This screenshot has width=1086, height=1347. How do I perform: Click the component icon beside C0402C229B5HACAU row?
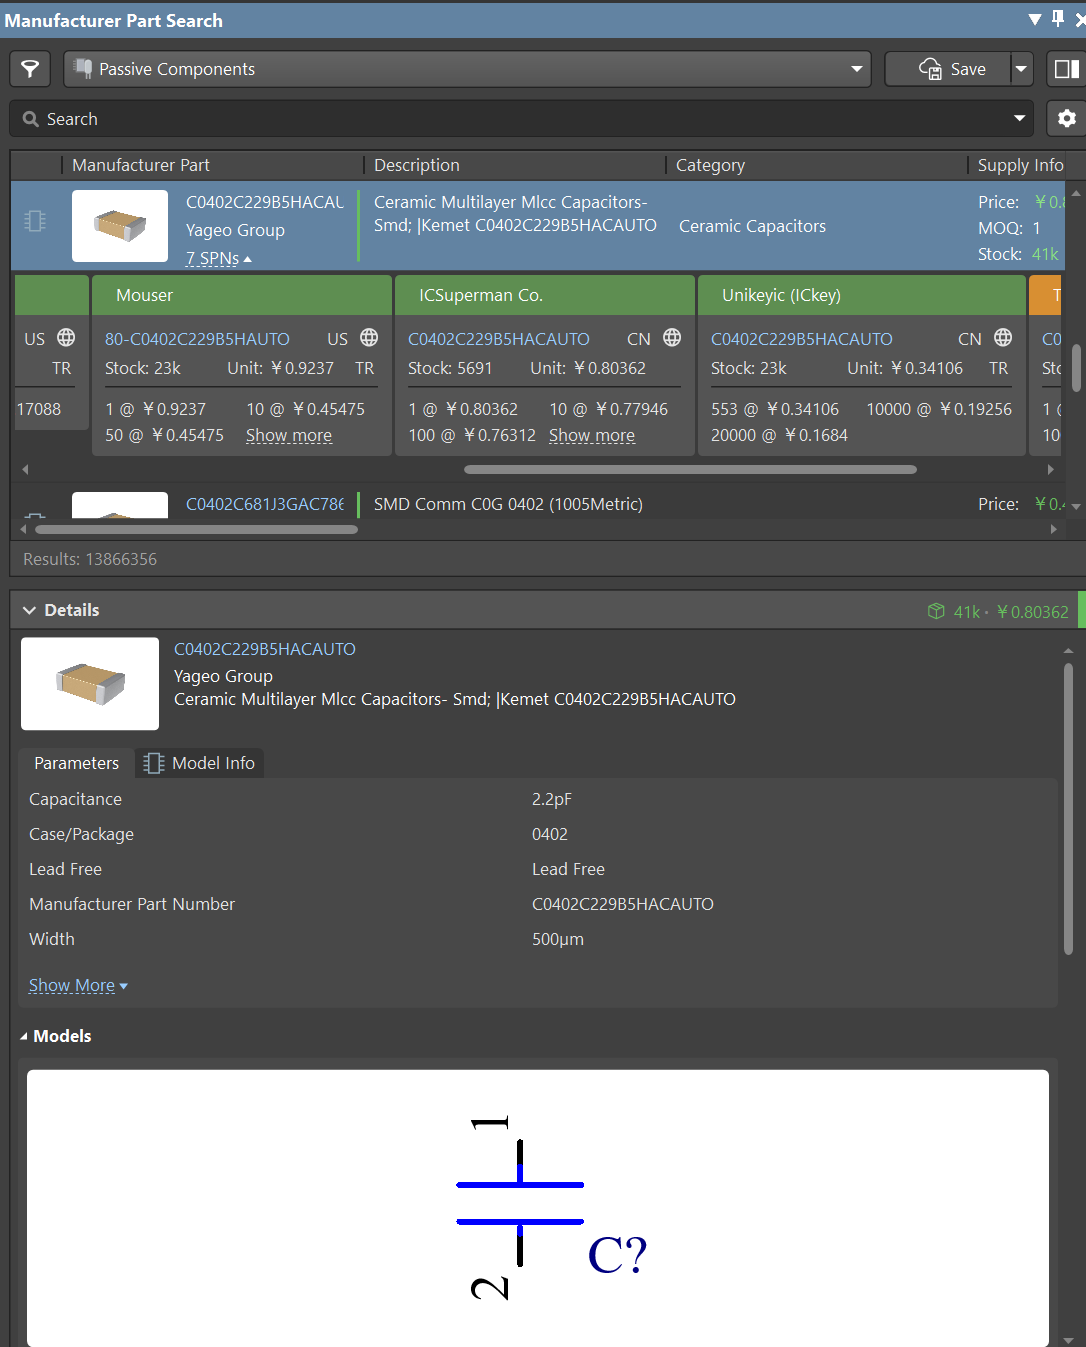point(35,221)
